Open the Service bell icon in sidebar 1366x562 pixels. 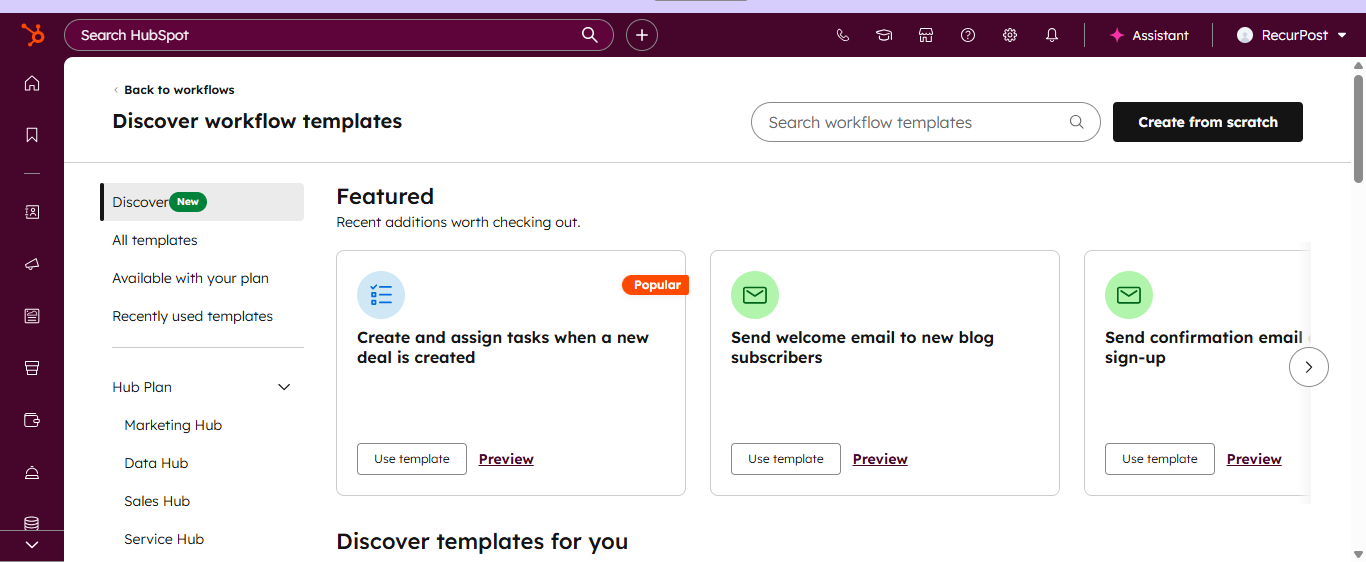pyautogui.click(x=32, y=472)
